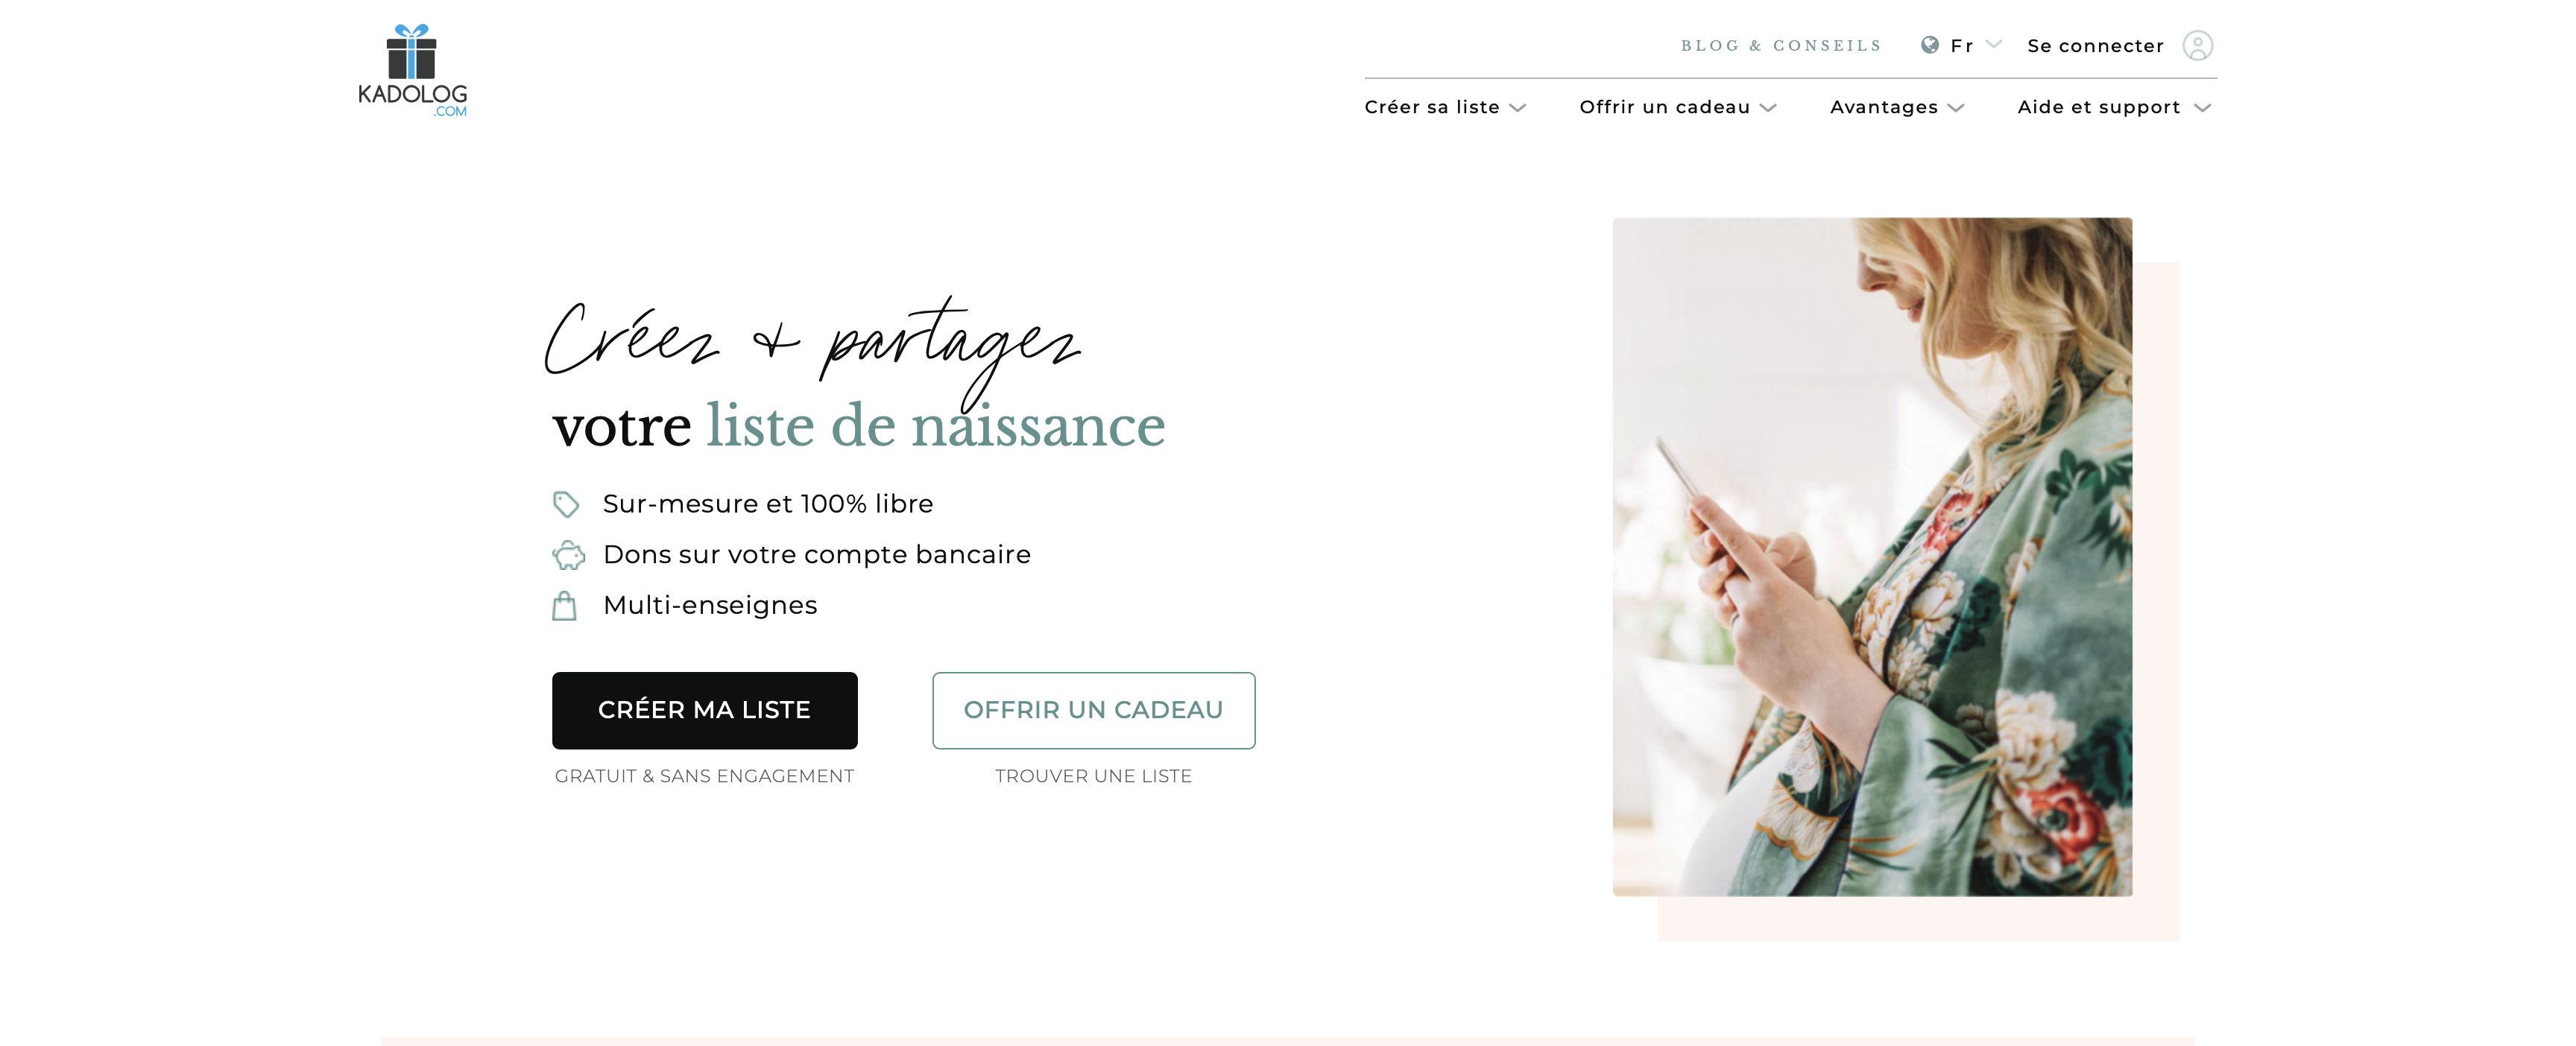Open the Avantages menu item
Viewport: 2576px width, 1046px height.
click(1884, 107)
